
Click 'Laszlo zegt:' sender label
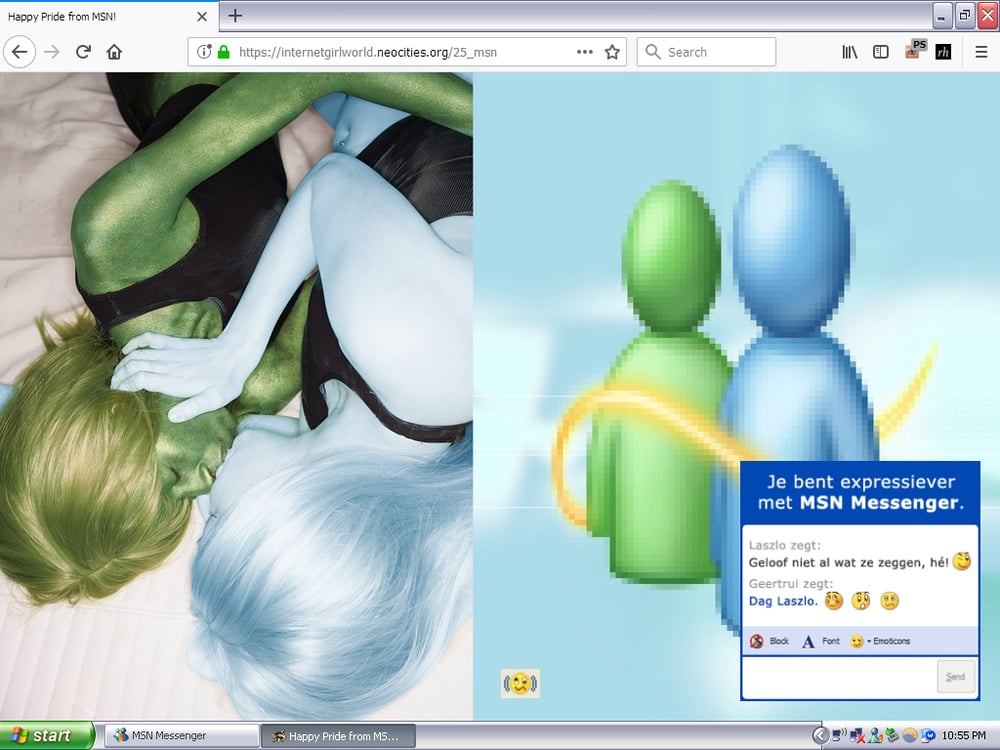coord(784,545)
